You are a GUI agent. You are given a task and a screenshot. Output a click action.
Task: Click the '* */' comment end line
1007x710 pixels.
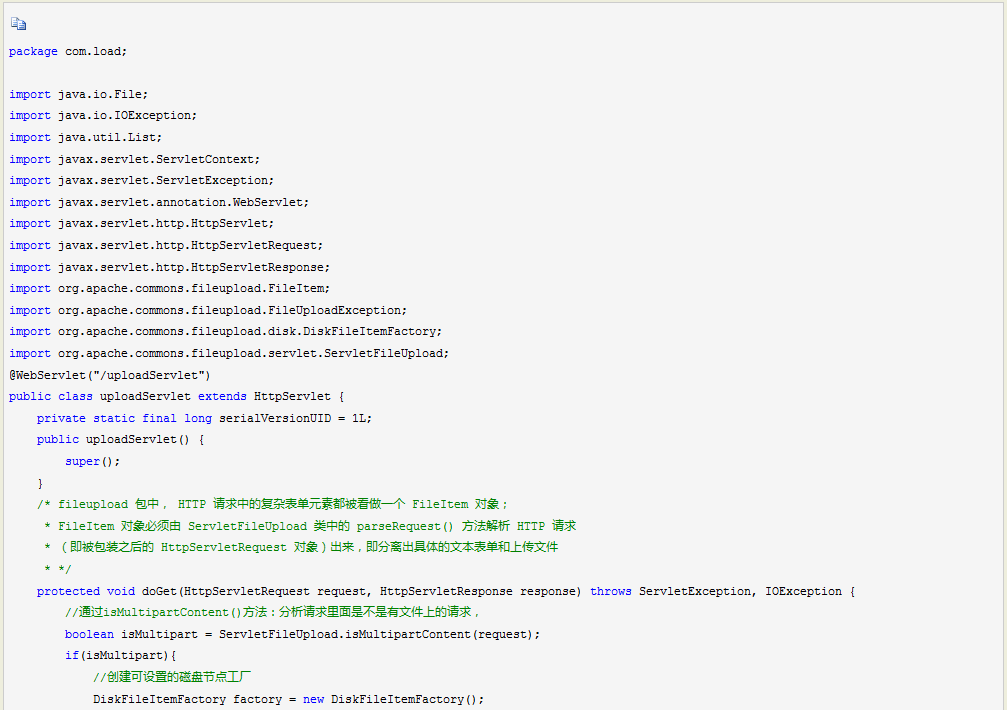coord(57,569)
